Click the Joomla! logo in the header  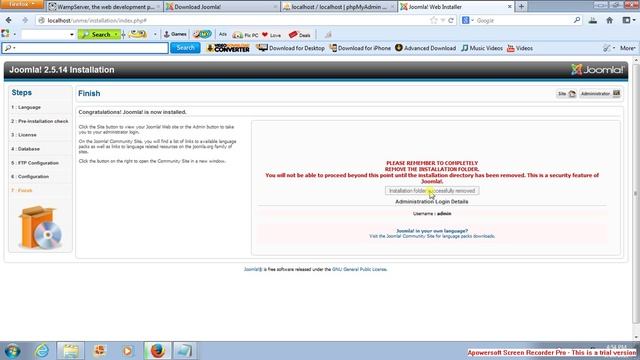[x=597, y=70]
